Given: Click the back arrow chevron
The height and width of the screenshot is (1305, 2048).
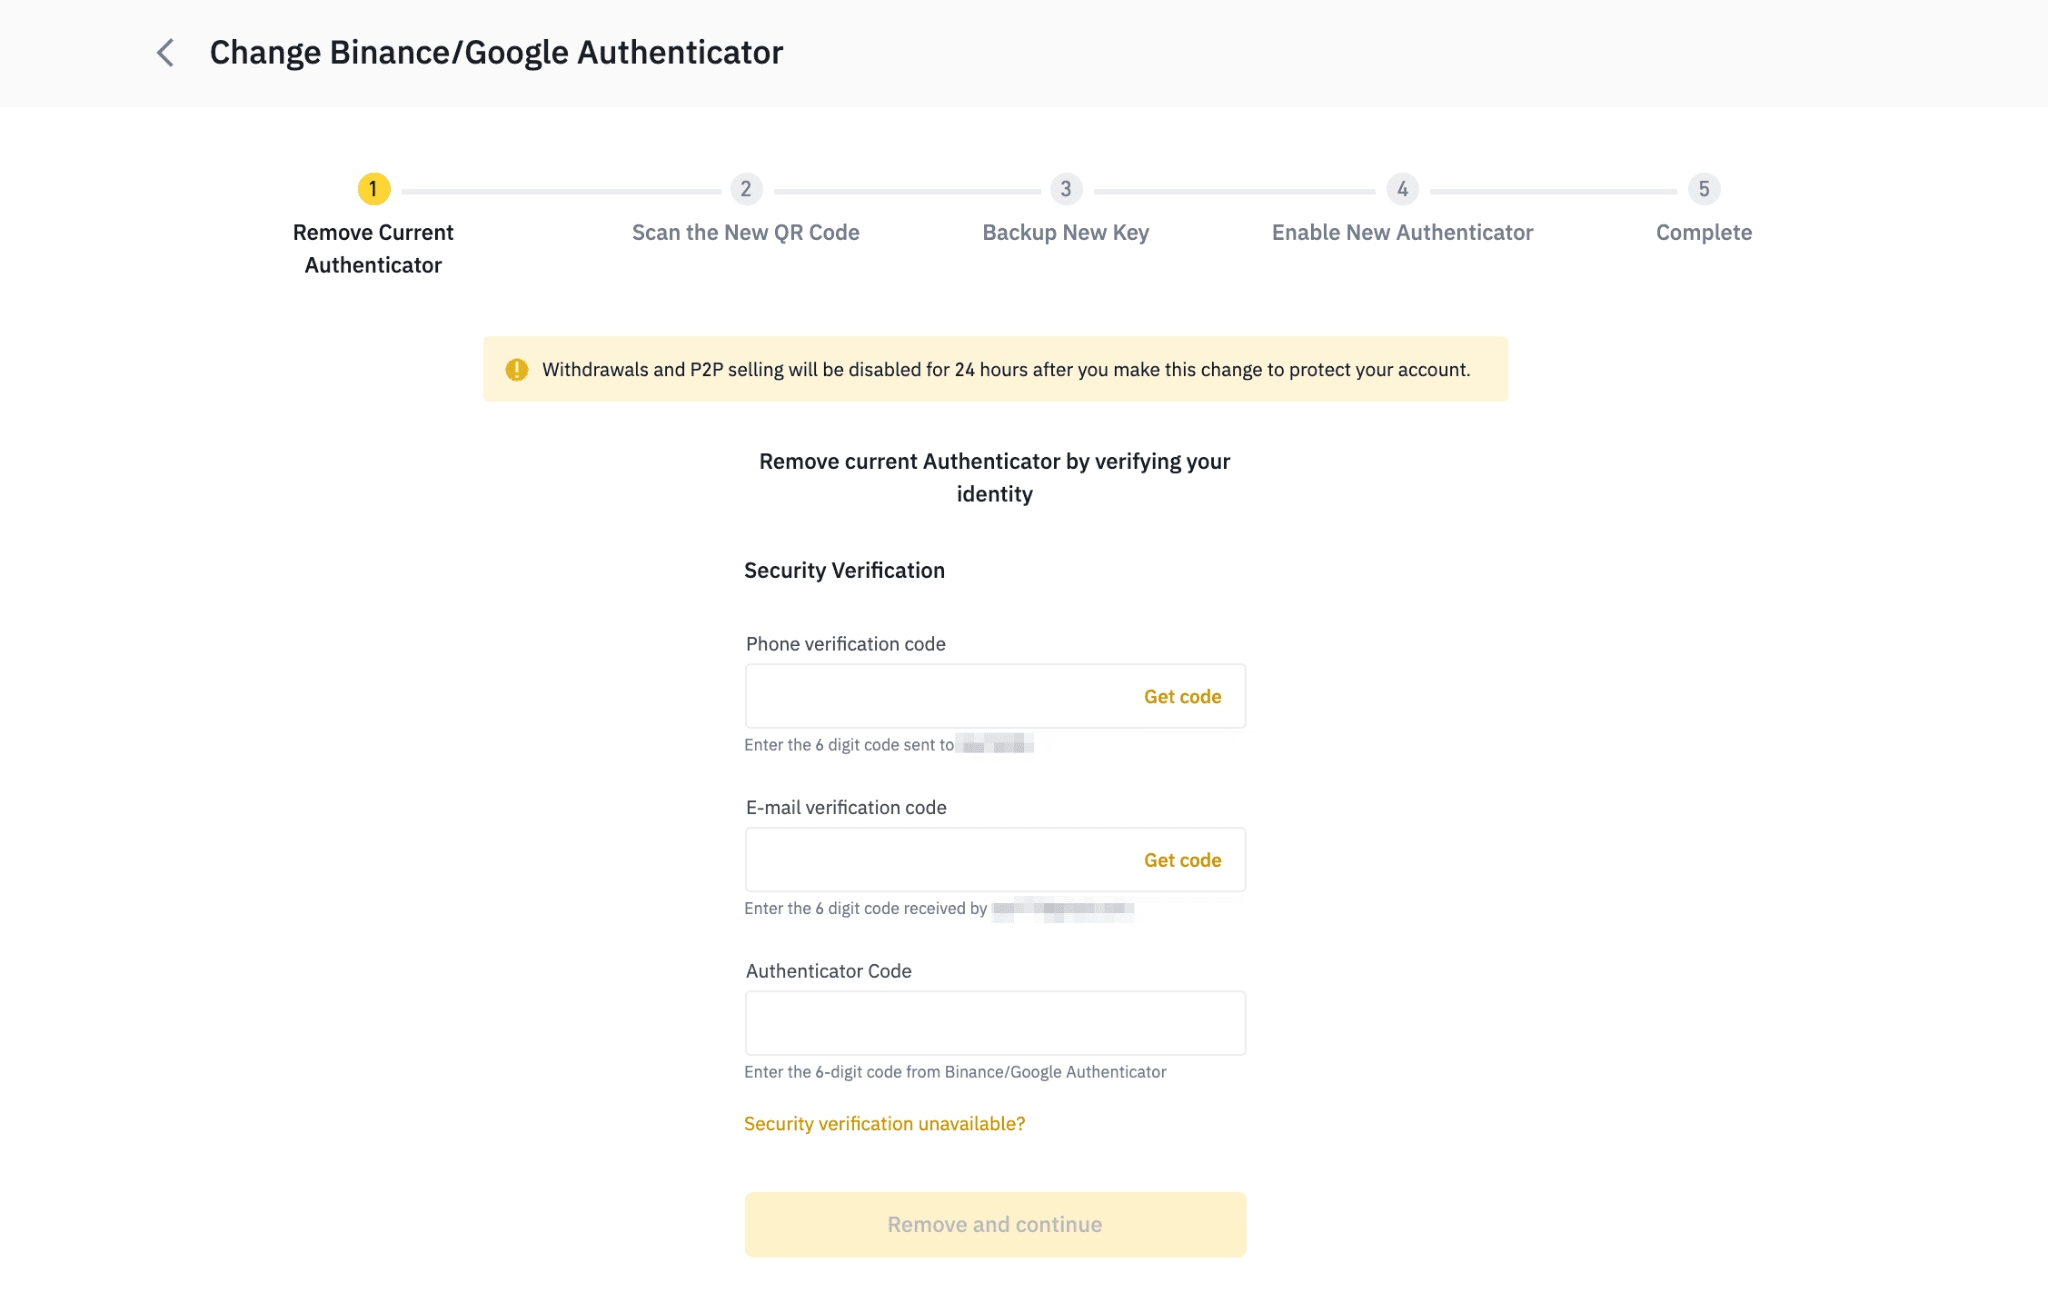Looking at the screenshot, I should [166, 53].
